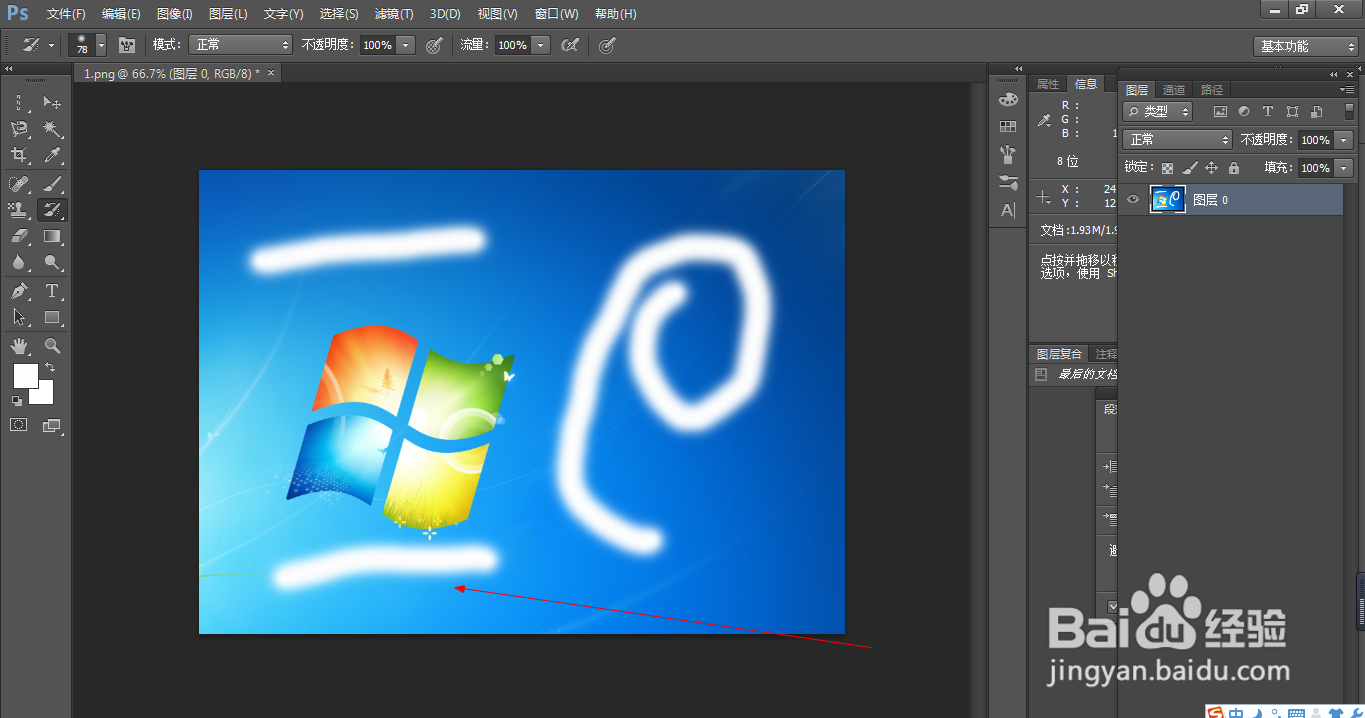Screen dimensions: 1365x718
Task: Open the layer filter 类型 dropdown
Action: tap(1158, 112)
